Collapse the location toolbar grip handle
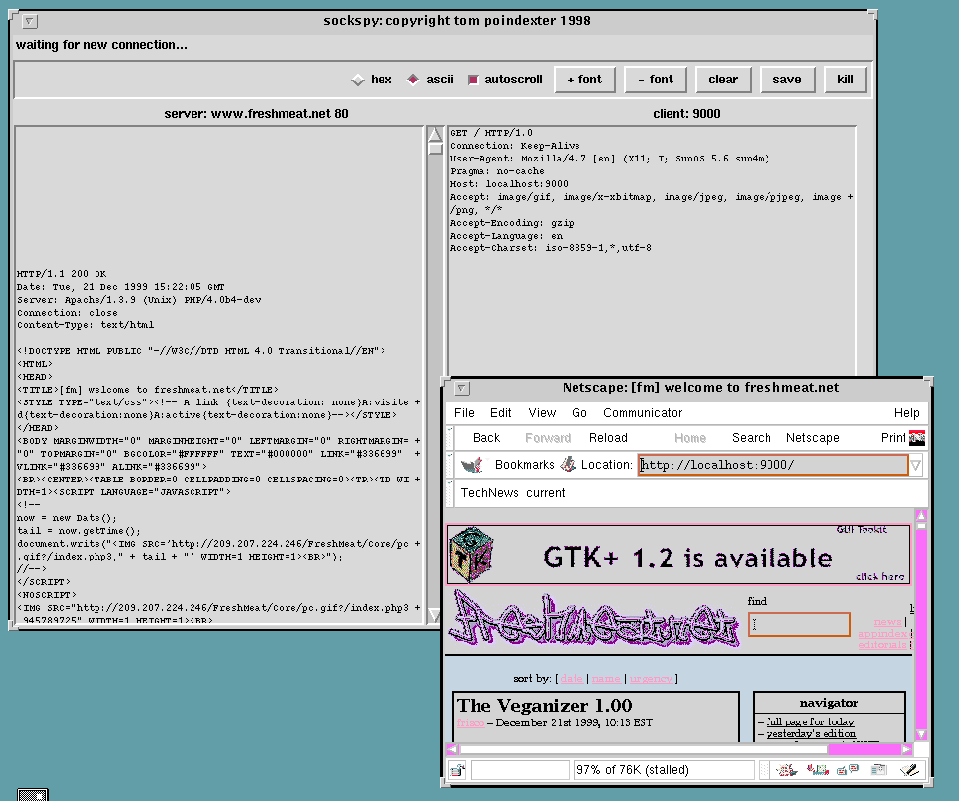 tap(450, 465)
